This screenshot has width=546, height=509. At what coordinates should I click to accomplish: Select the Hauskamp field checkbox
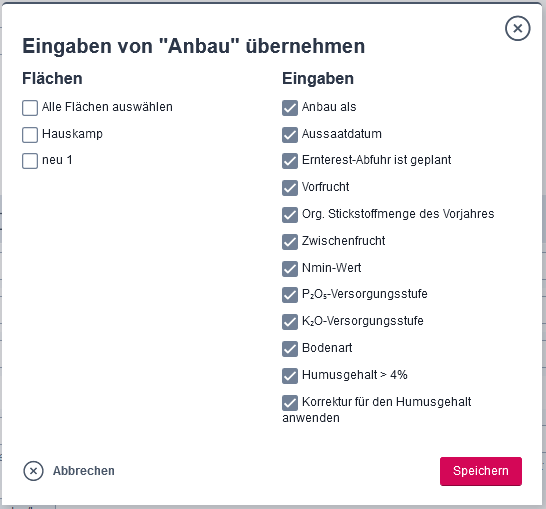point(30,135)
